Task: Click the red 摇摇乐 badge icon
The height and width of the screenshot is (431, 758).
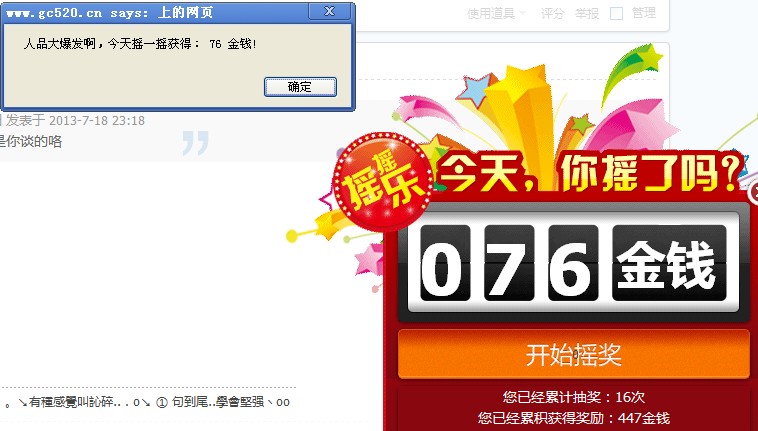Action: pyautogui.click(x=382, y=182)
